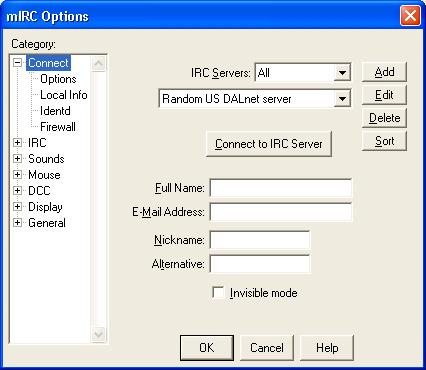The height and width of the screenshot is (370, 426).
Task: Expand the General category node
Action: tap(17, 223)
